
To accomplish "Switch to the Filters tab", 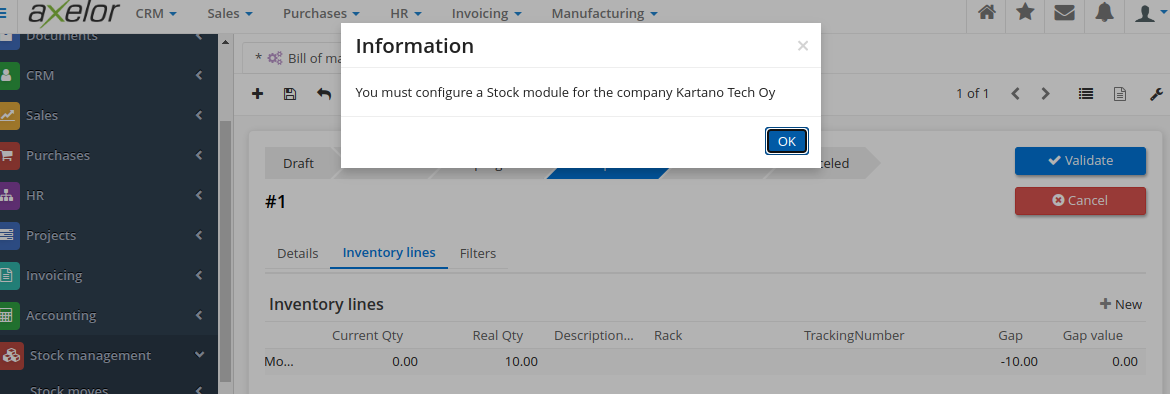I will [x=478, y=253].
